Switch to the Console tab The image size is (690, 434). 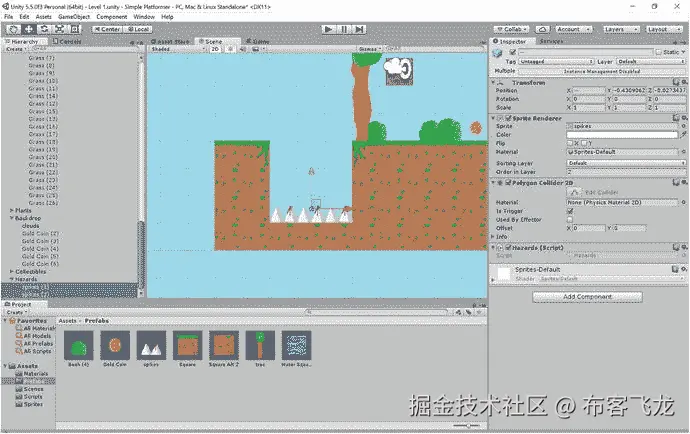(x=67, y=41)
